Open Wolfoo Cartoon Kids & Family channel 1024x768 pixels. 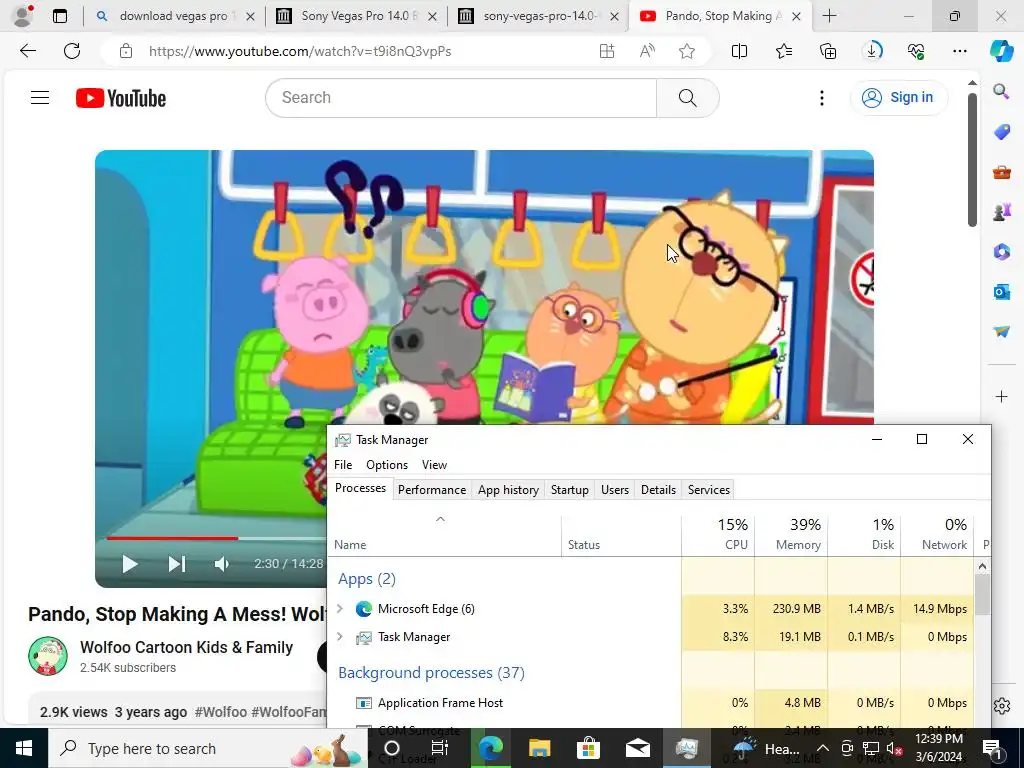coord(186,647)
